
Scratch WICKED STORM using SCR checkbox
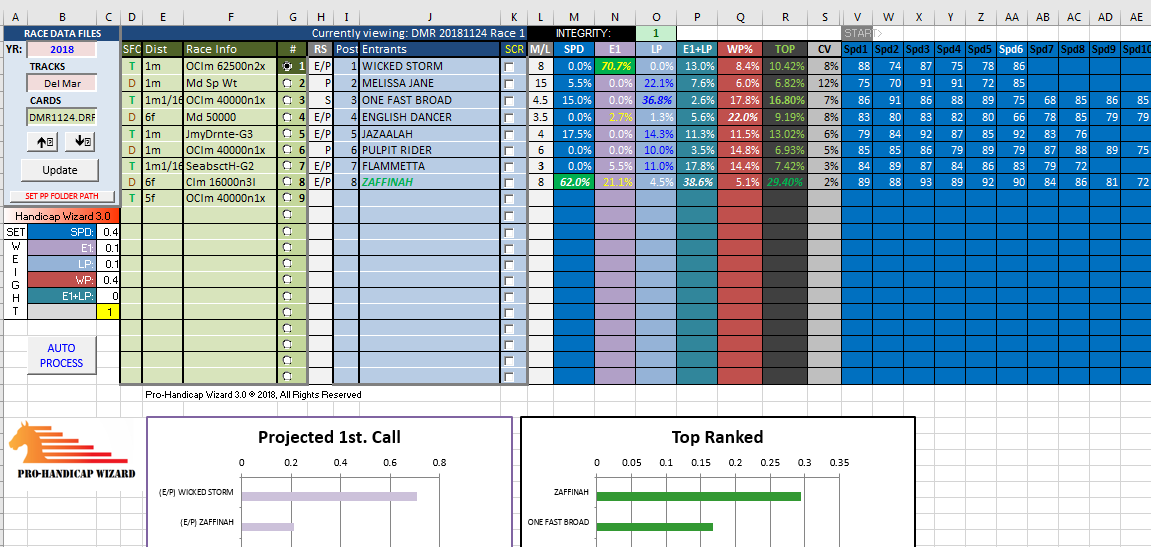coord(512,67)
